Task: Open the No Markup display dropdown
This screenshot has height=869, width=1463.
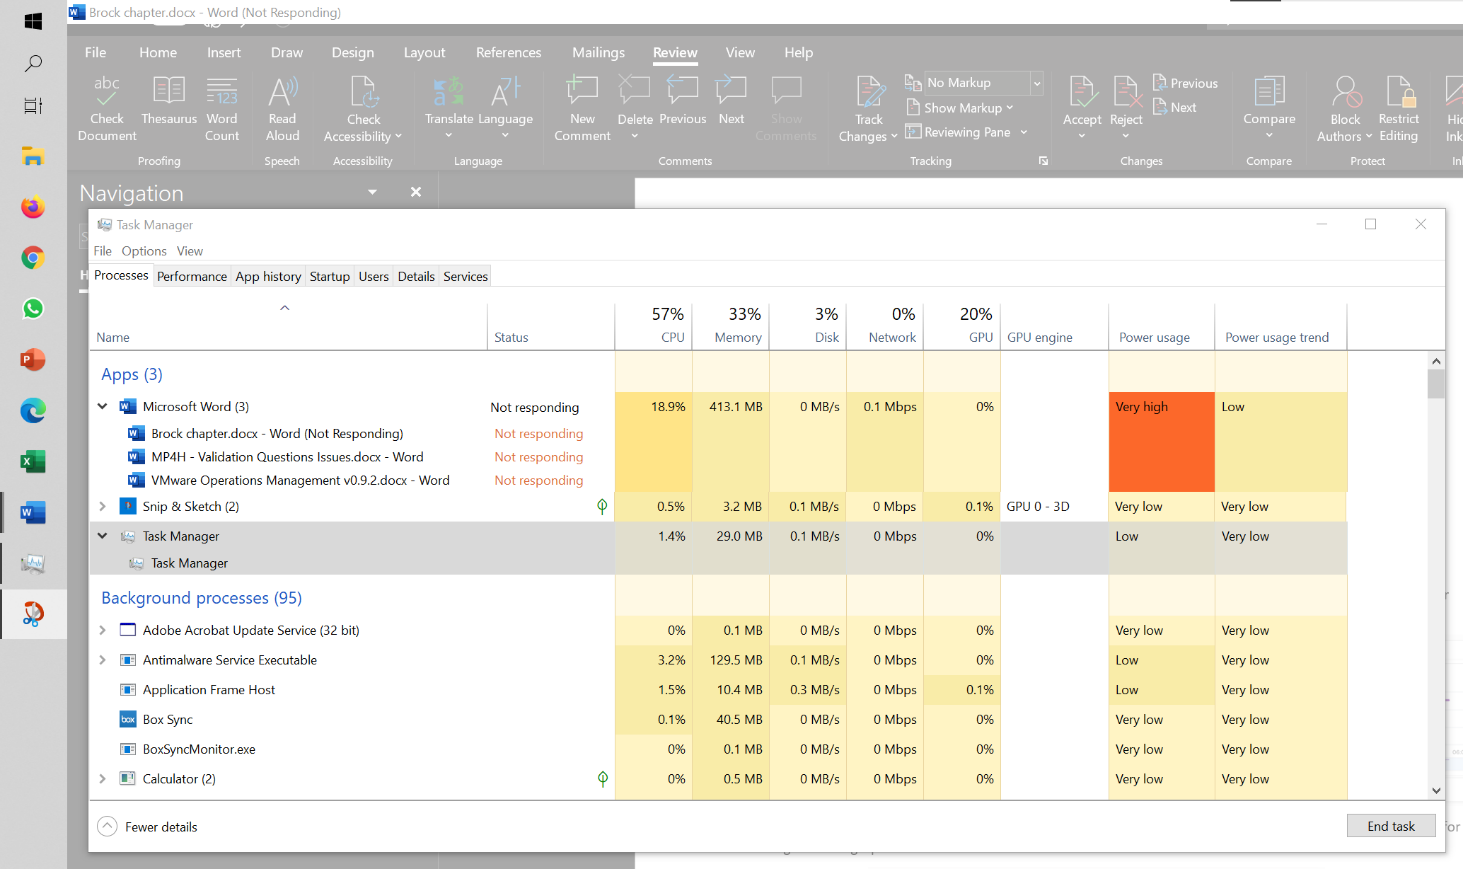Action: (1037, 83)
